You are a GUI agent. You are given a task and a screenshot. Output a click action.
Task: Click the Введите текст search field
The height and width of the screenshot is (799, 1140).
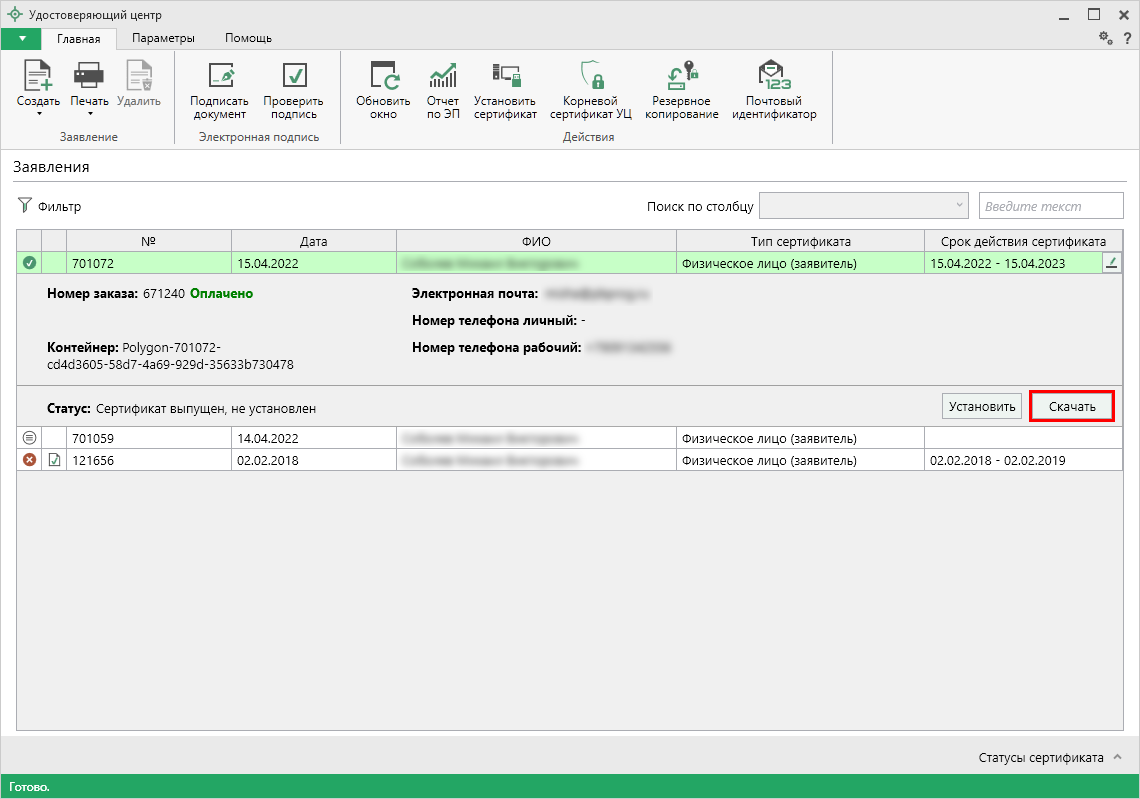pos(1051,206)
